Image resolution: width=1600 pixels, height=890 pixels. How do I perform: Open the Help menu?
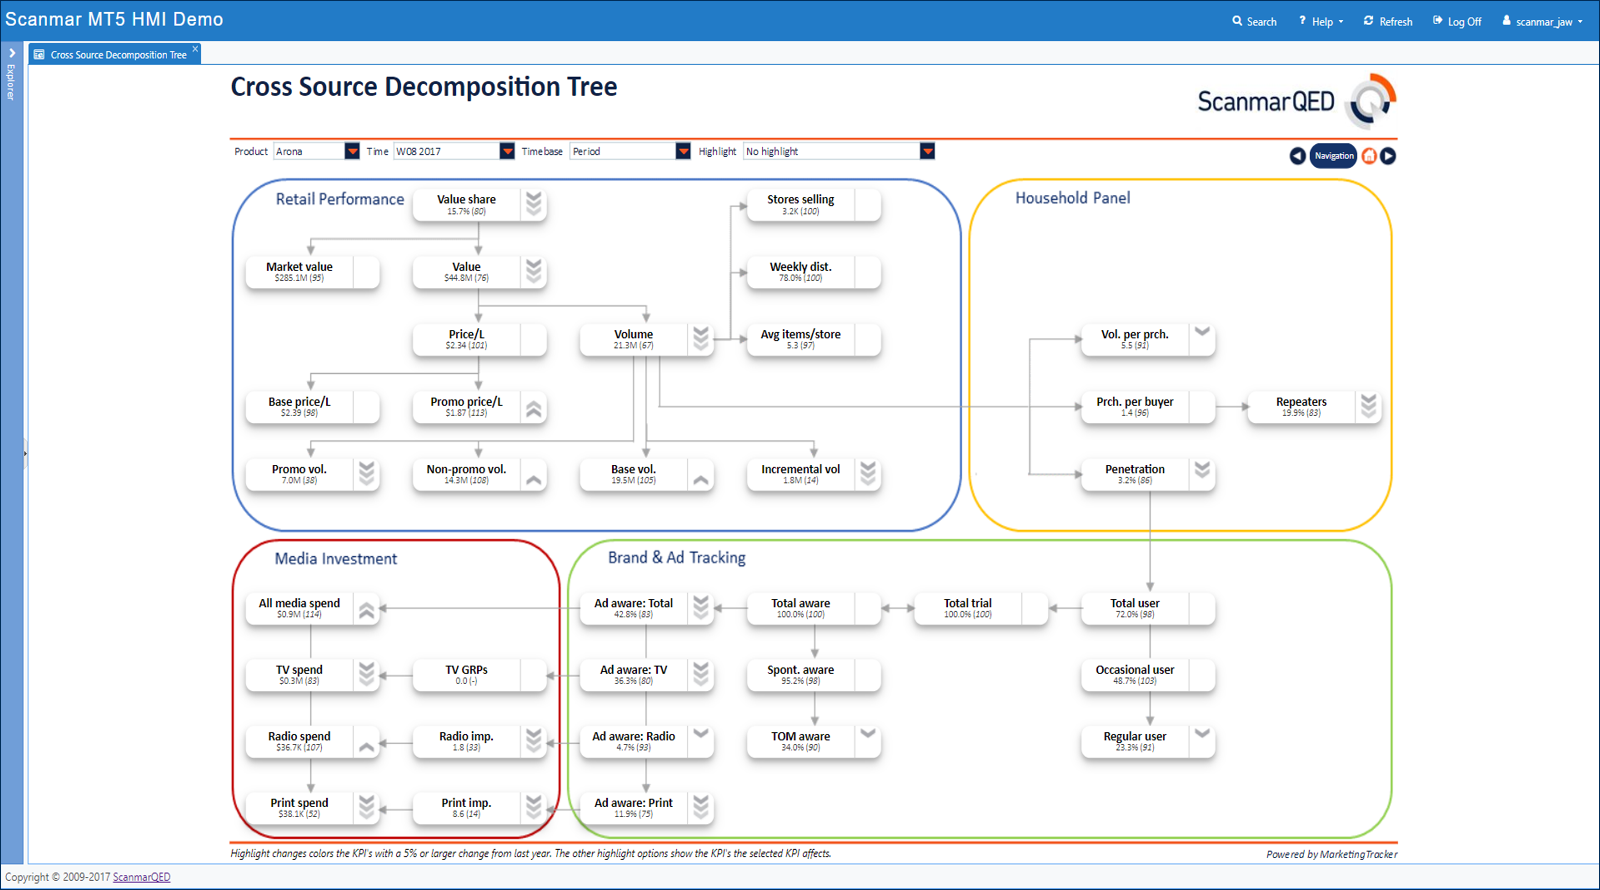(x=1321, y=21)
